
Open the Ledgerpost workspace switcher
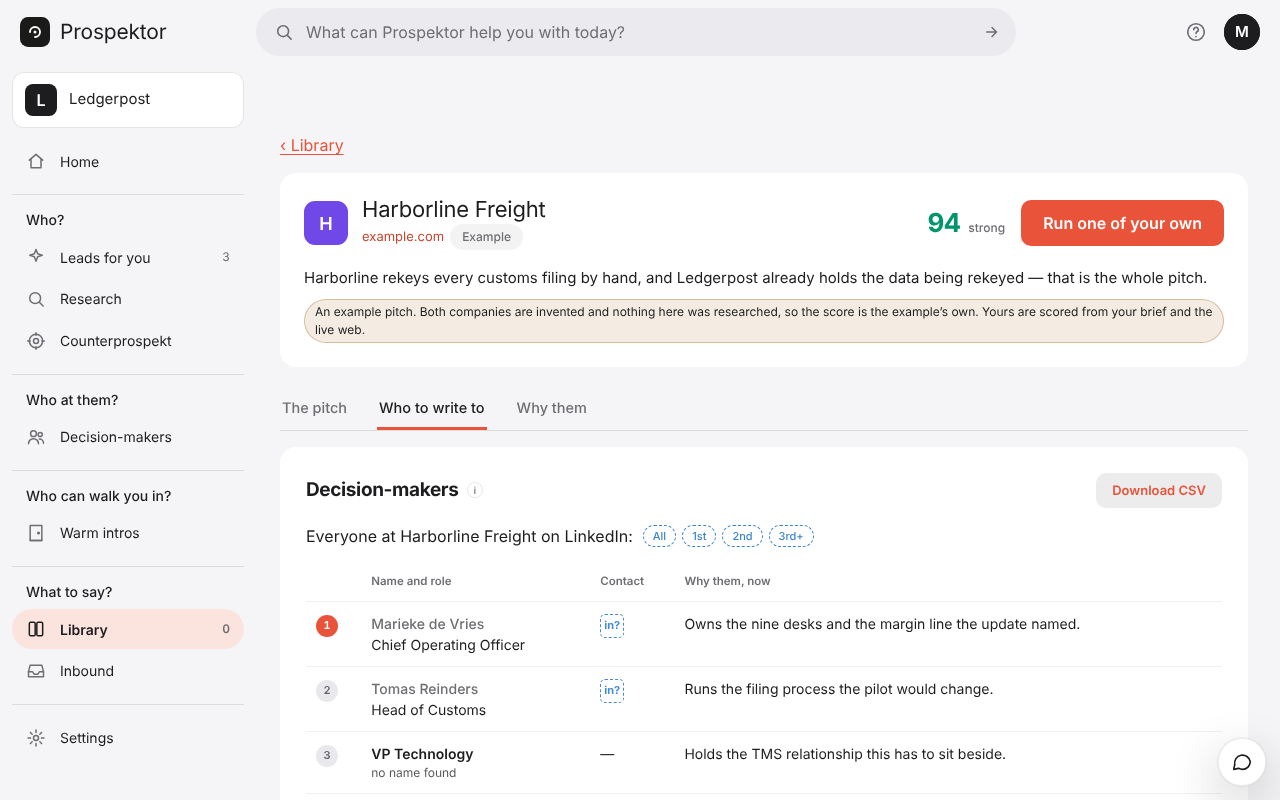point(128,100)
